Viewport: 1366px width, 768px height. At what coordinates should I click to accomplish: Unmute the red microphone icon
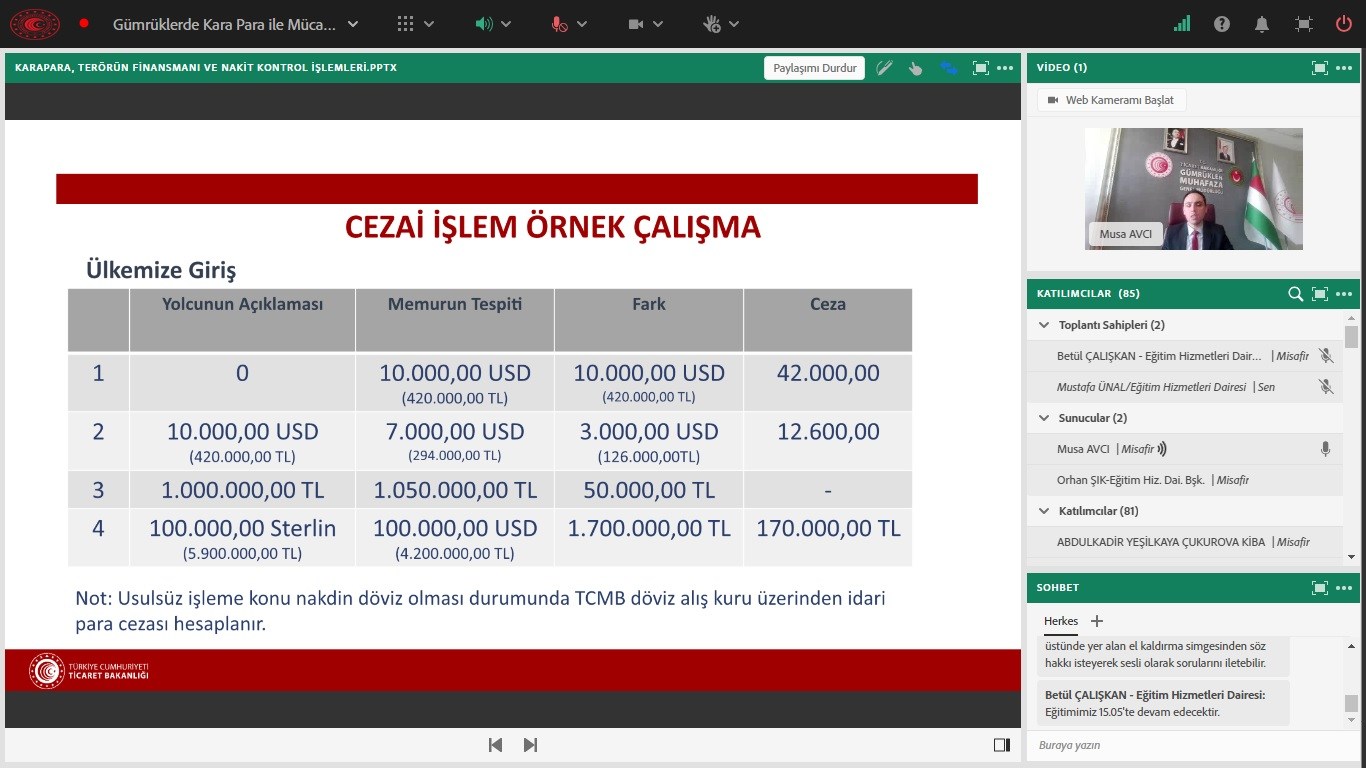(x=559, y=24)
